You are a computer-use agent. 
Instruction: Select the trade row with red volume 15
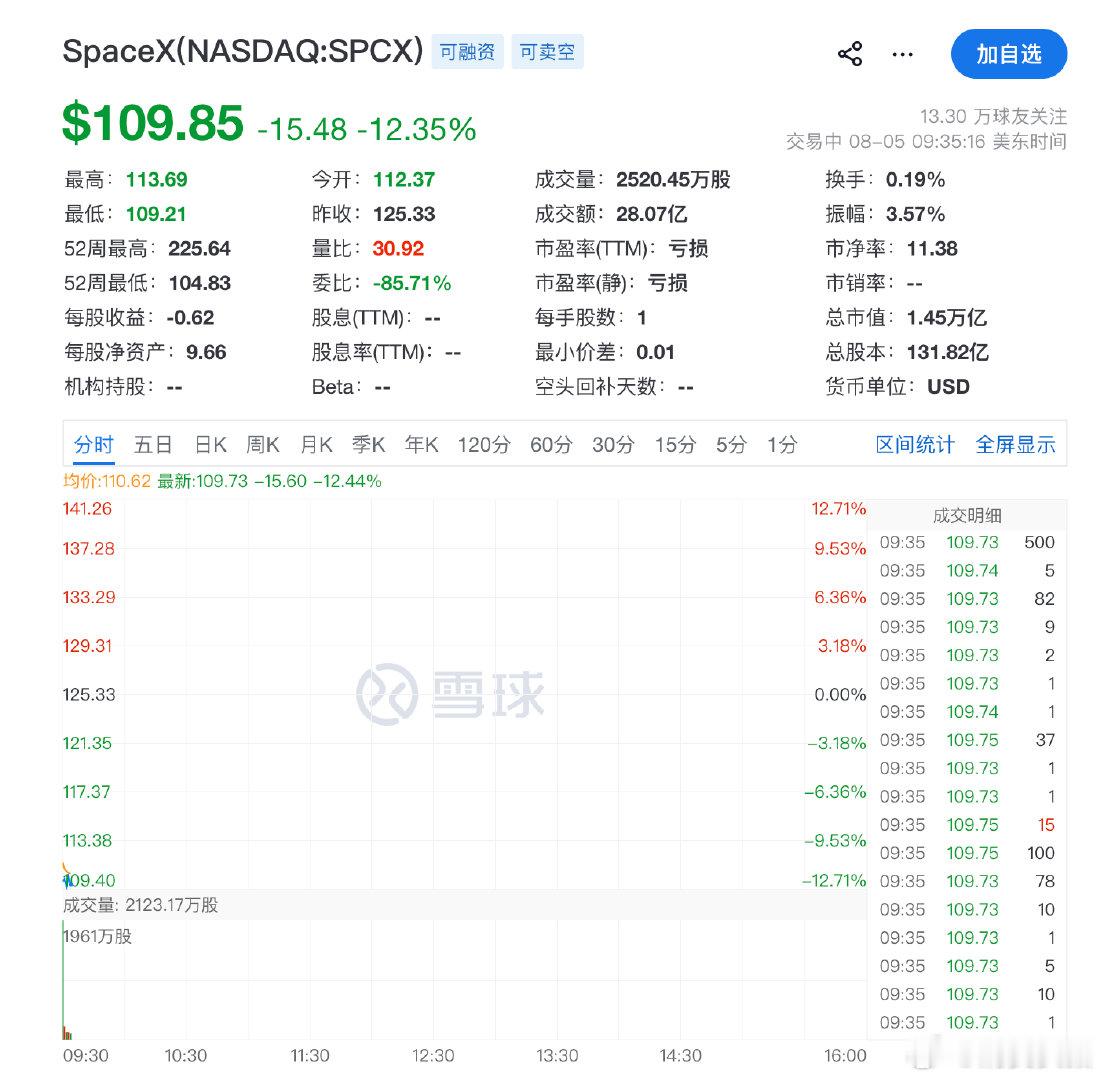[x=967, y=824]
